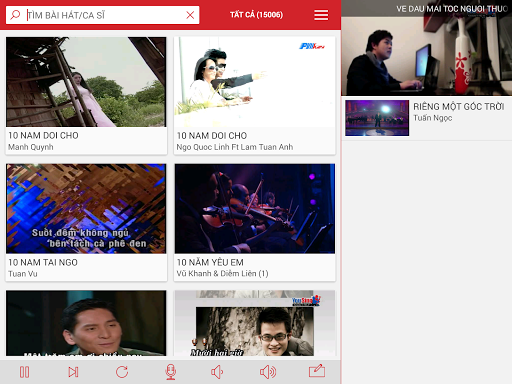Lower the volume with speaker icon
This screenshot has height=384, width=512.
[x=217, y=372]
